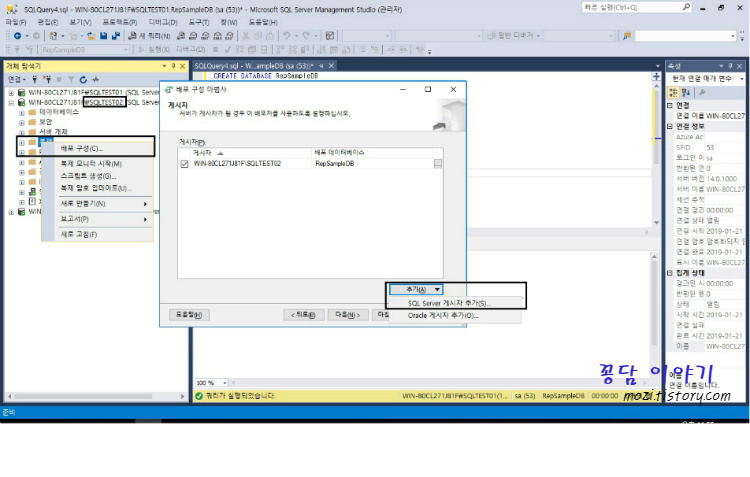Click the split editor icon above scrollbar

tap(656, 77)
